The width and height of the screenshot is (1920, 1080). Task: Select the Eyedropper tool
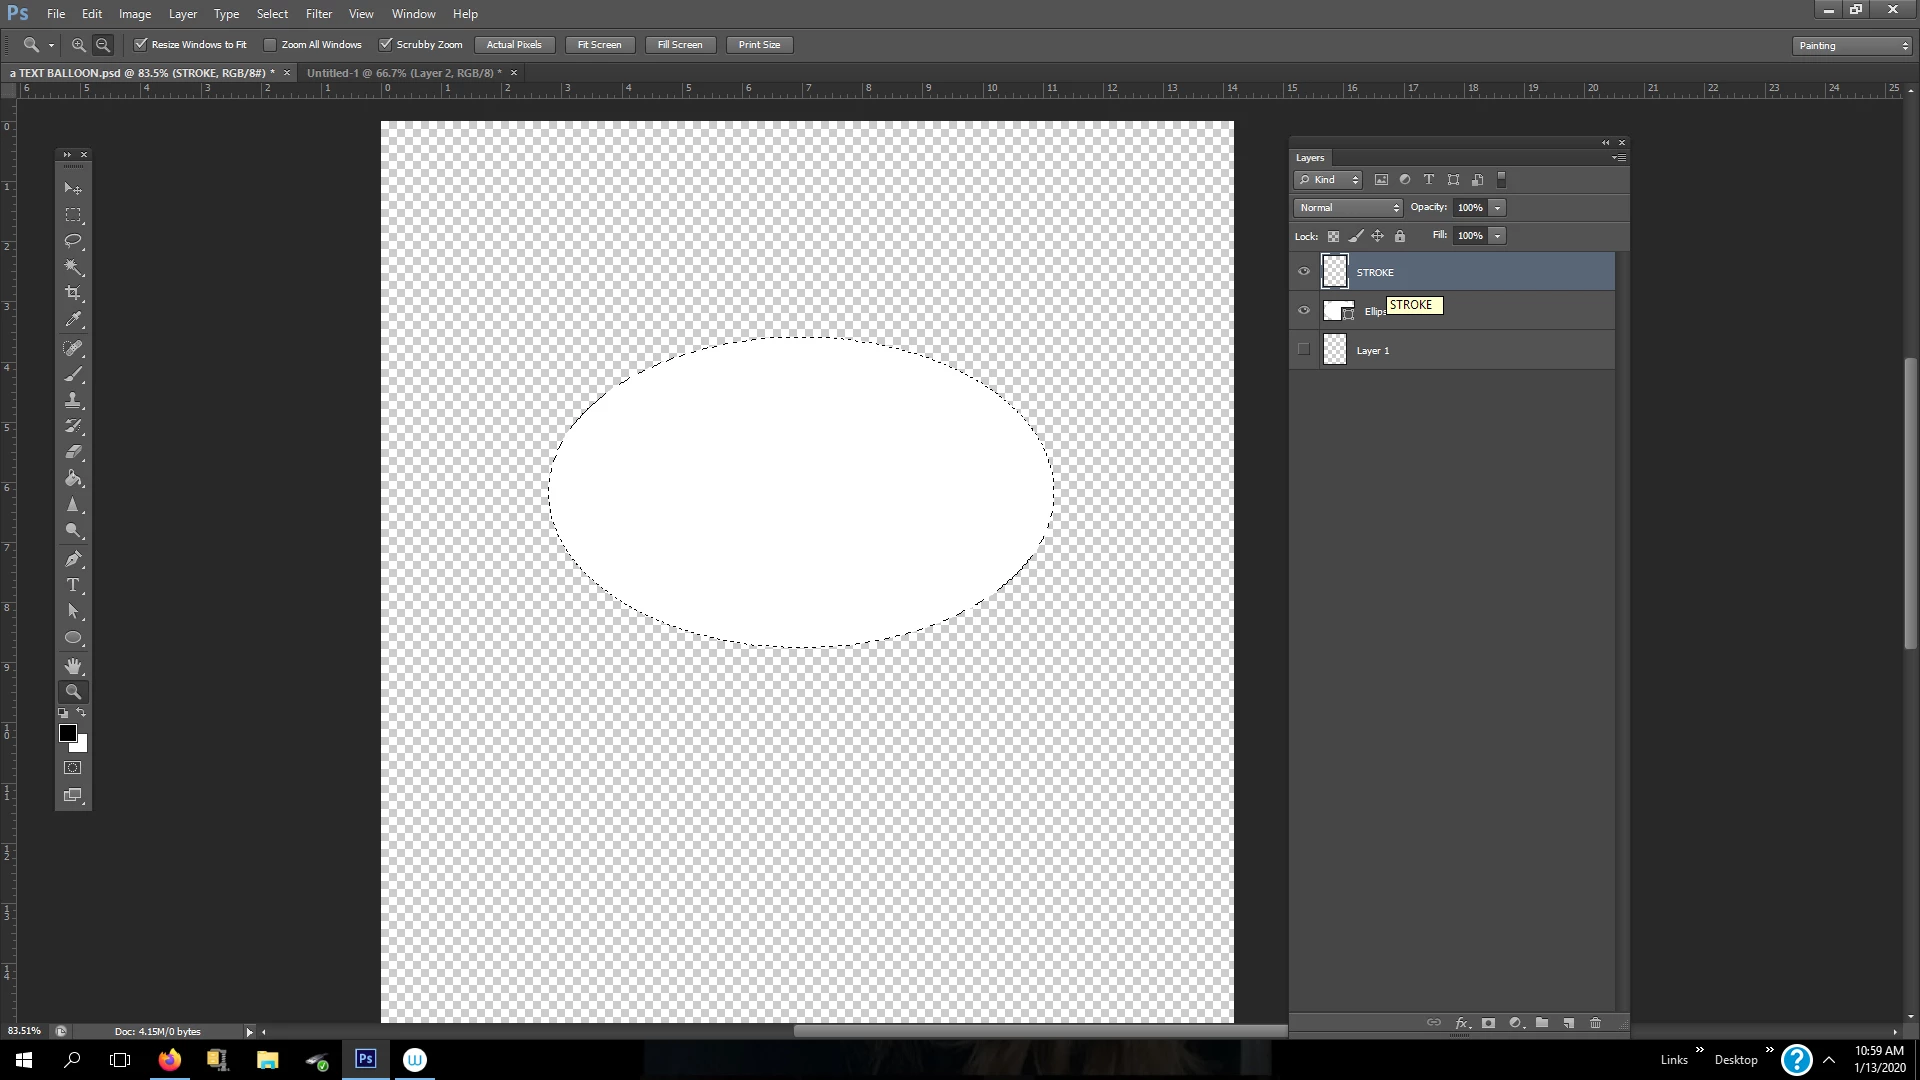point(73,320)
